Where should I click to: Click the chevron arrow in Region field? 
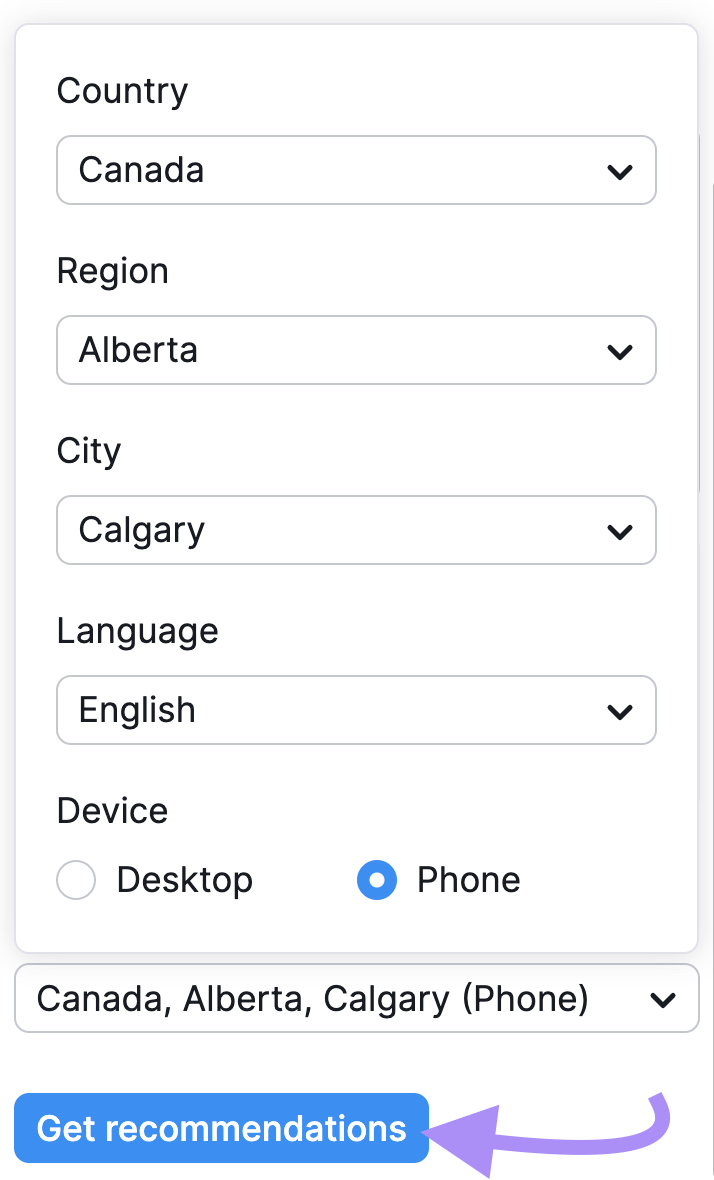620,351
